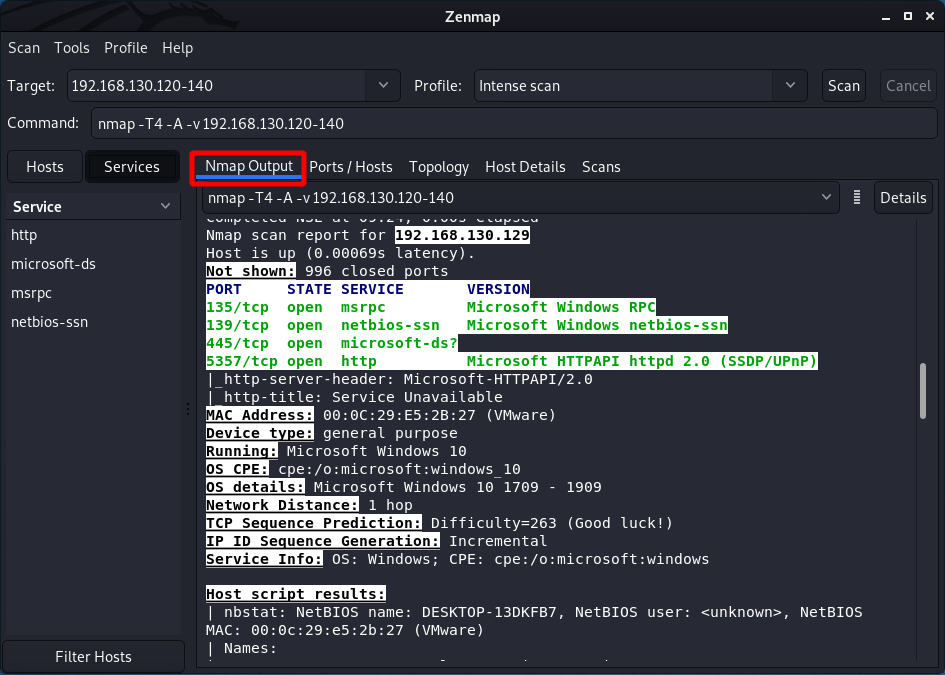This screenshot has height=675, width=945.
Task: Open the Scans tab
Action: [x=601, y=167]
